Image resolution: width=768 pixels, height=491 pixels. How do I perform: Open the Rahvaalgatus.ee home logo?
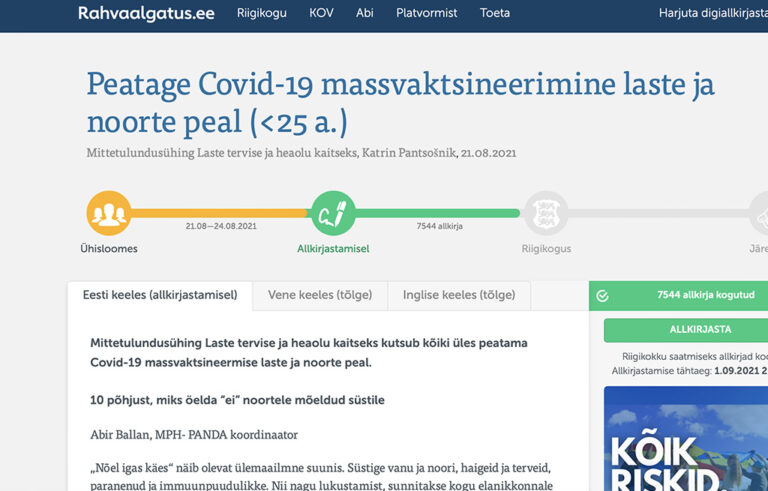tap(146, 14)
